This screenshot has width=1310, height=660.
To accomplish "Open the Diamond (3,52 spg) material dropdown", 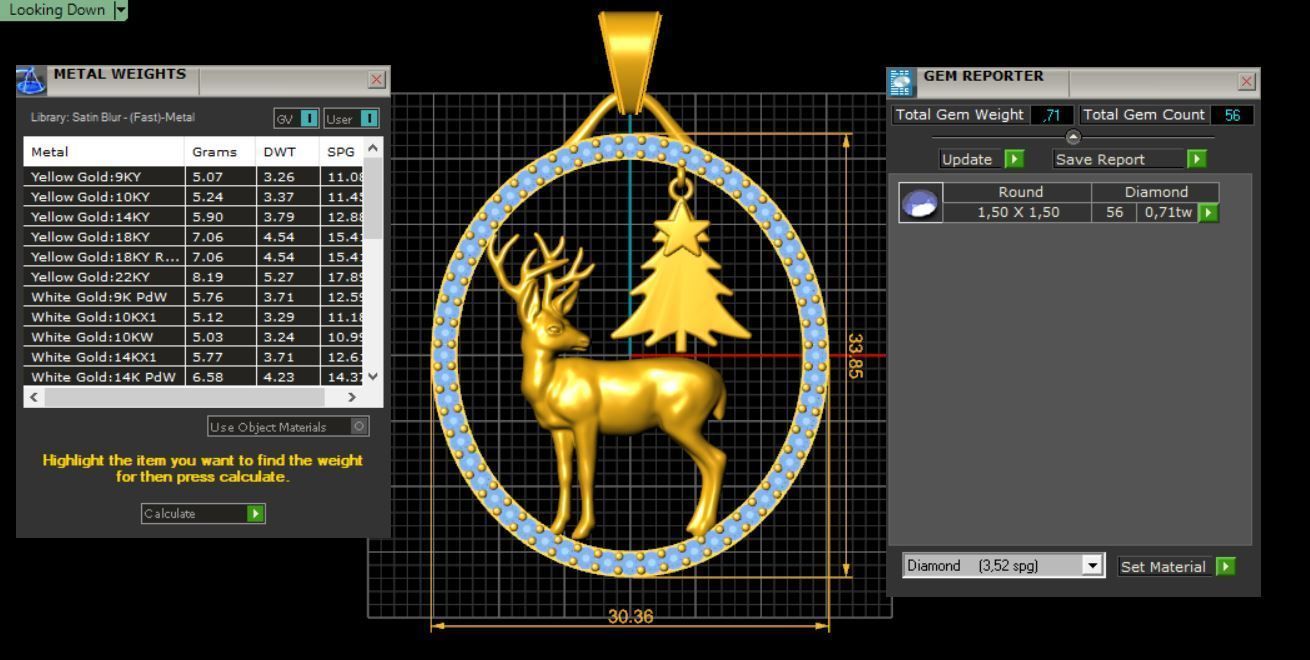I will (1093, 566).
